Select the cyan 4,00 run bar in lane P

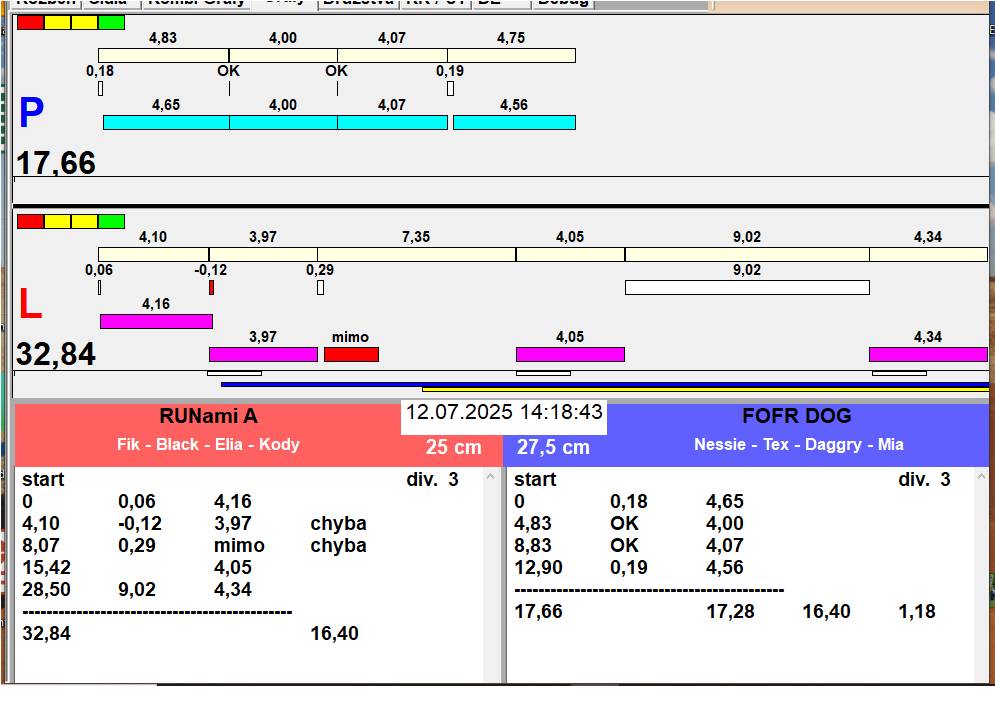[x=283, y=122]
